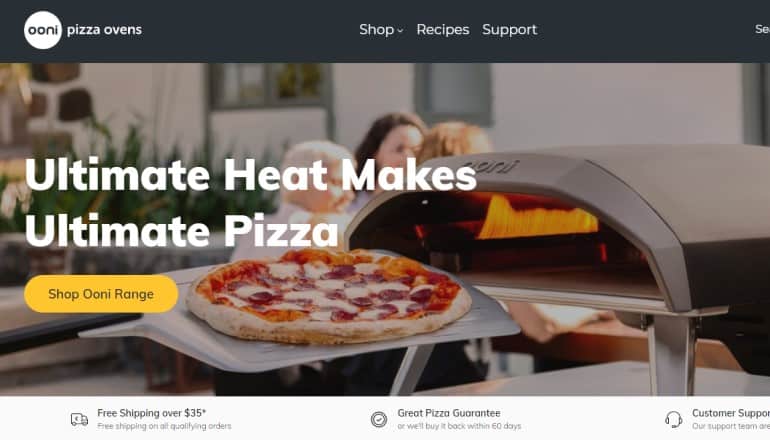The height and width of the screenshot is (440, 770).
Task: Click the chevron next to Shop
Action: tap(400, 30)
